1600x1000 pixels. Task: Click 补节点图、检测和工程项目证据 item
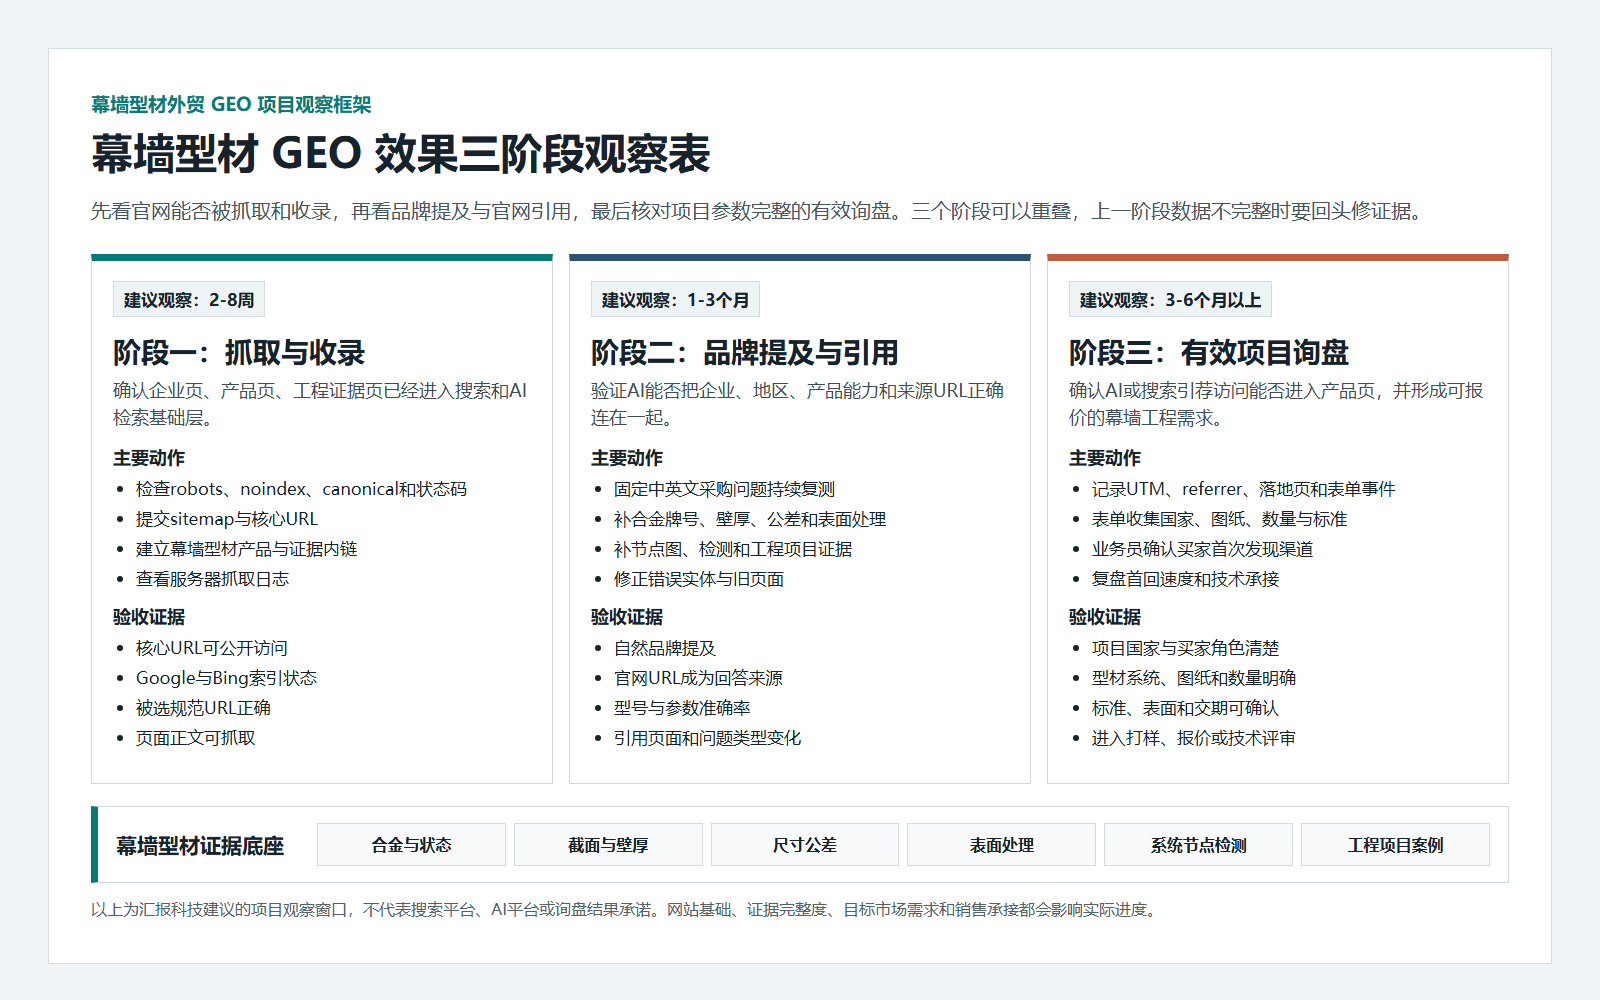coord(733,549)
